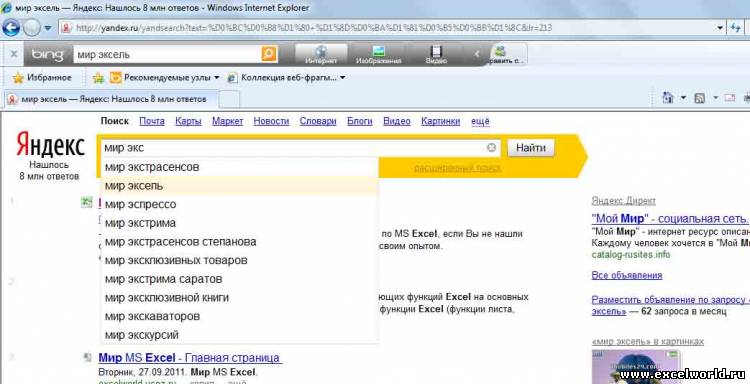Click the Яндекс logo
This screenshot has width=750, height=384.
pyautogui.click(x=50, y=145)
